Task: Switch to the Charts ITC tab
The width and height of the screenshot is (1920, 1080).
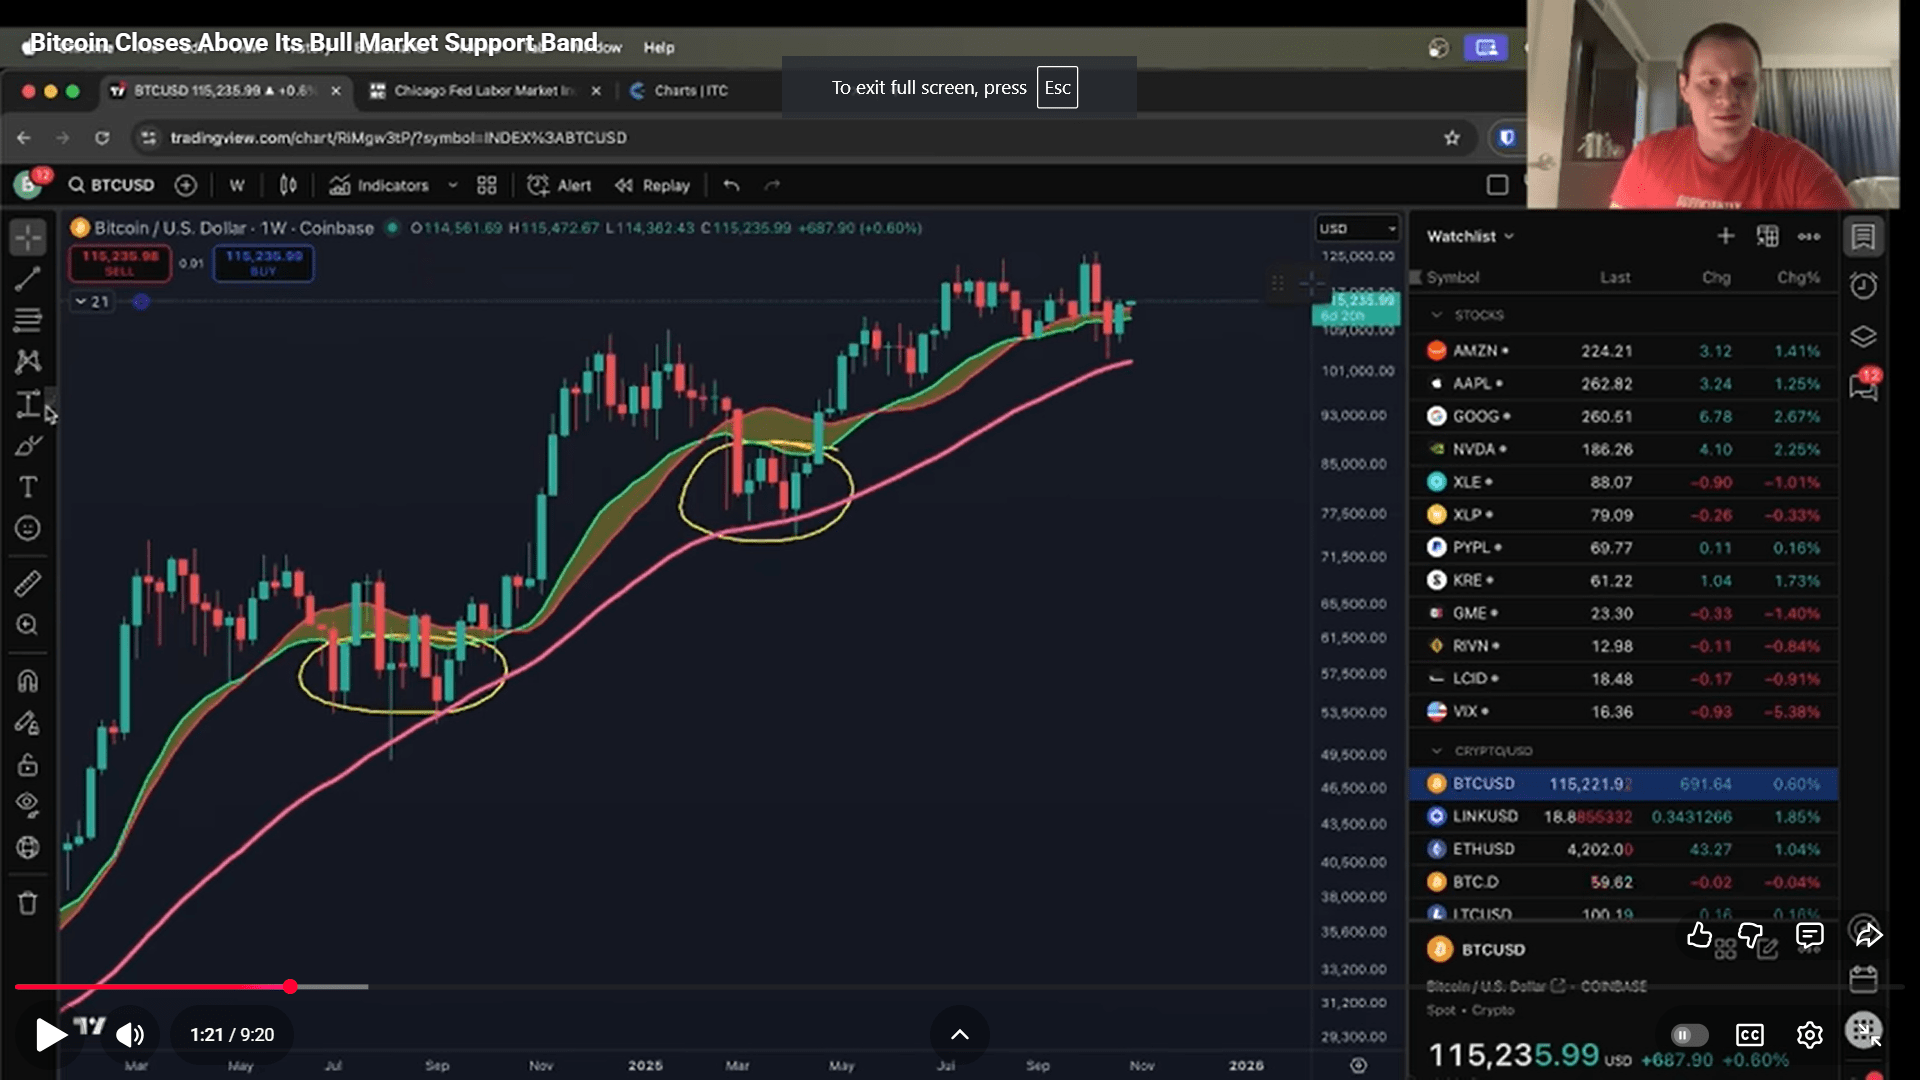Action: coord(690,90)
